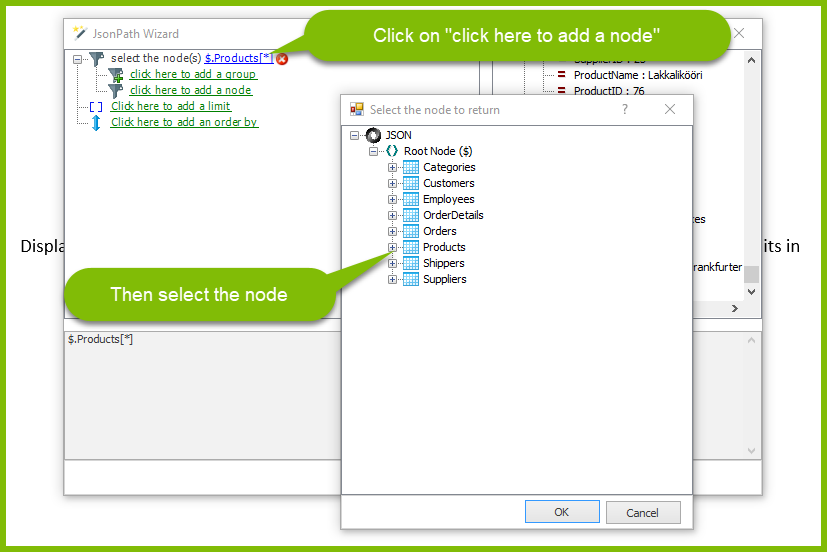Click the OK button

click(562, 512)
